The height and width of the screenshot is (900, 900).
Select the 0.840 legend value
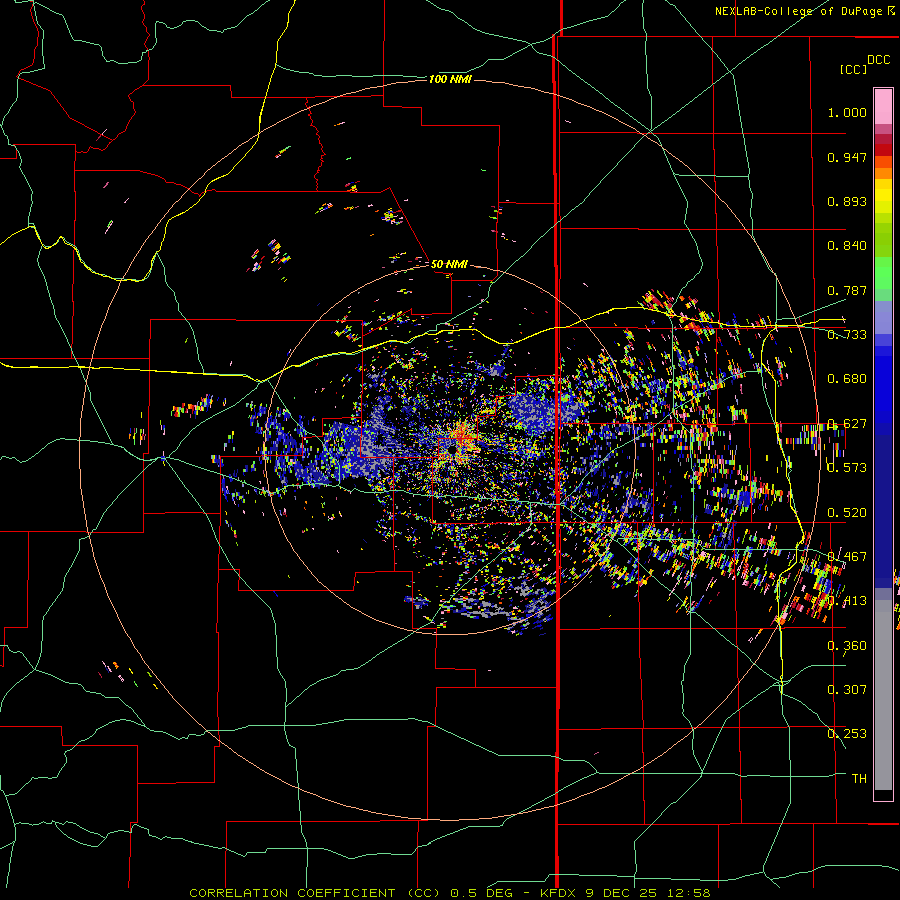pyautogui.click(x=847, y=246)
